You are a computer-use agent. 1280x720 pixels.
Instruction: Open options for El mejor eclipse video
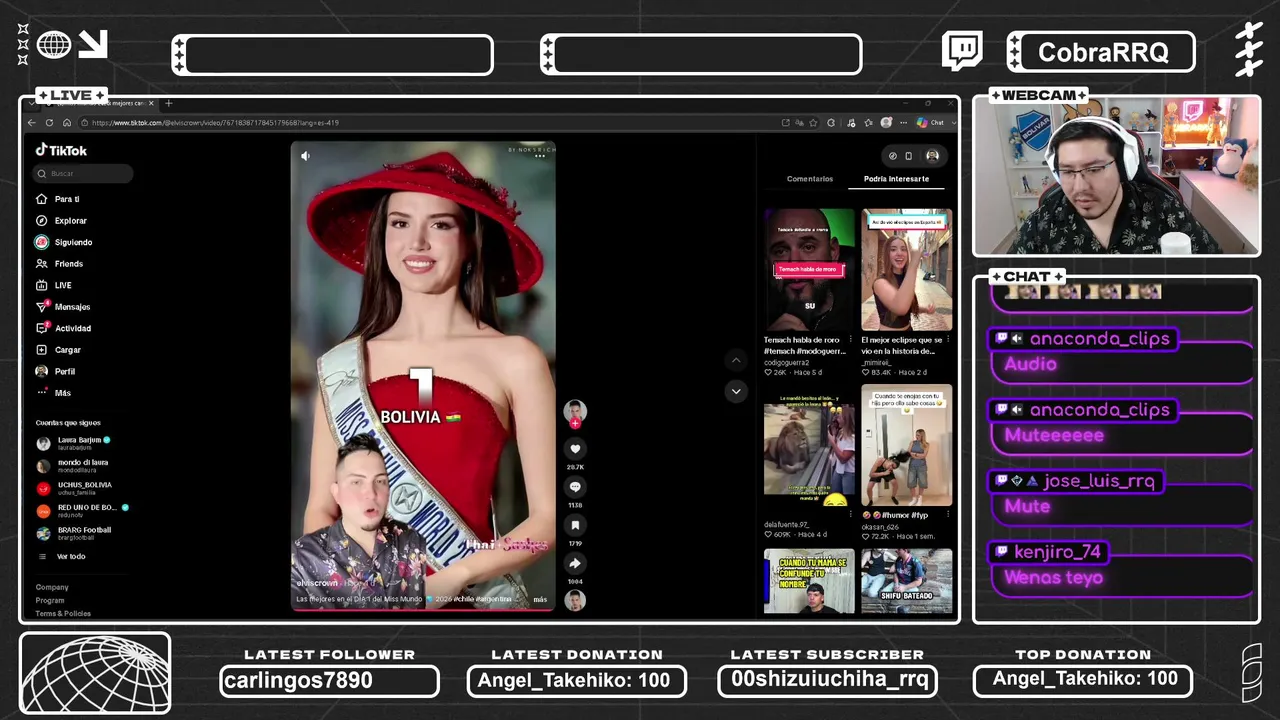click(x=947, y=340)
